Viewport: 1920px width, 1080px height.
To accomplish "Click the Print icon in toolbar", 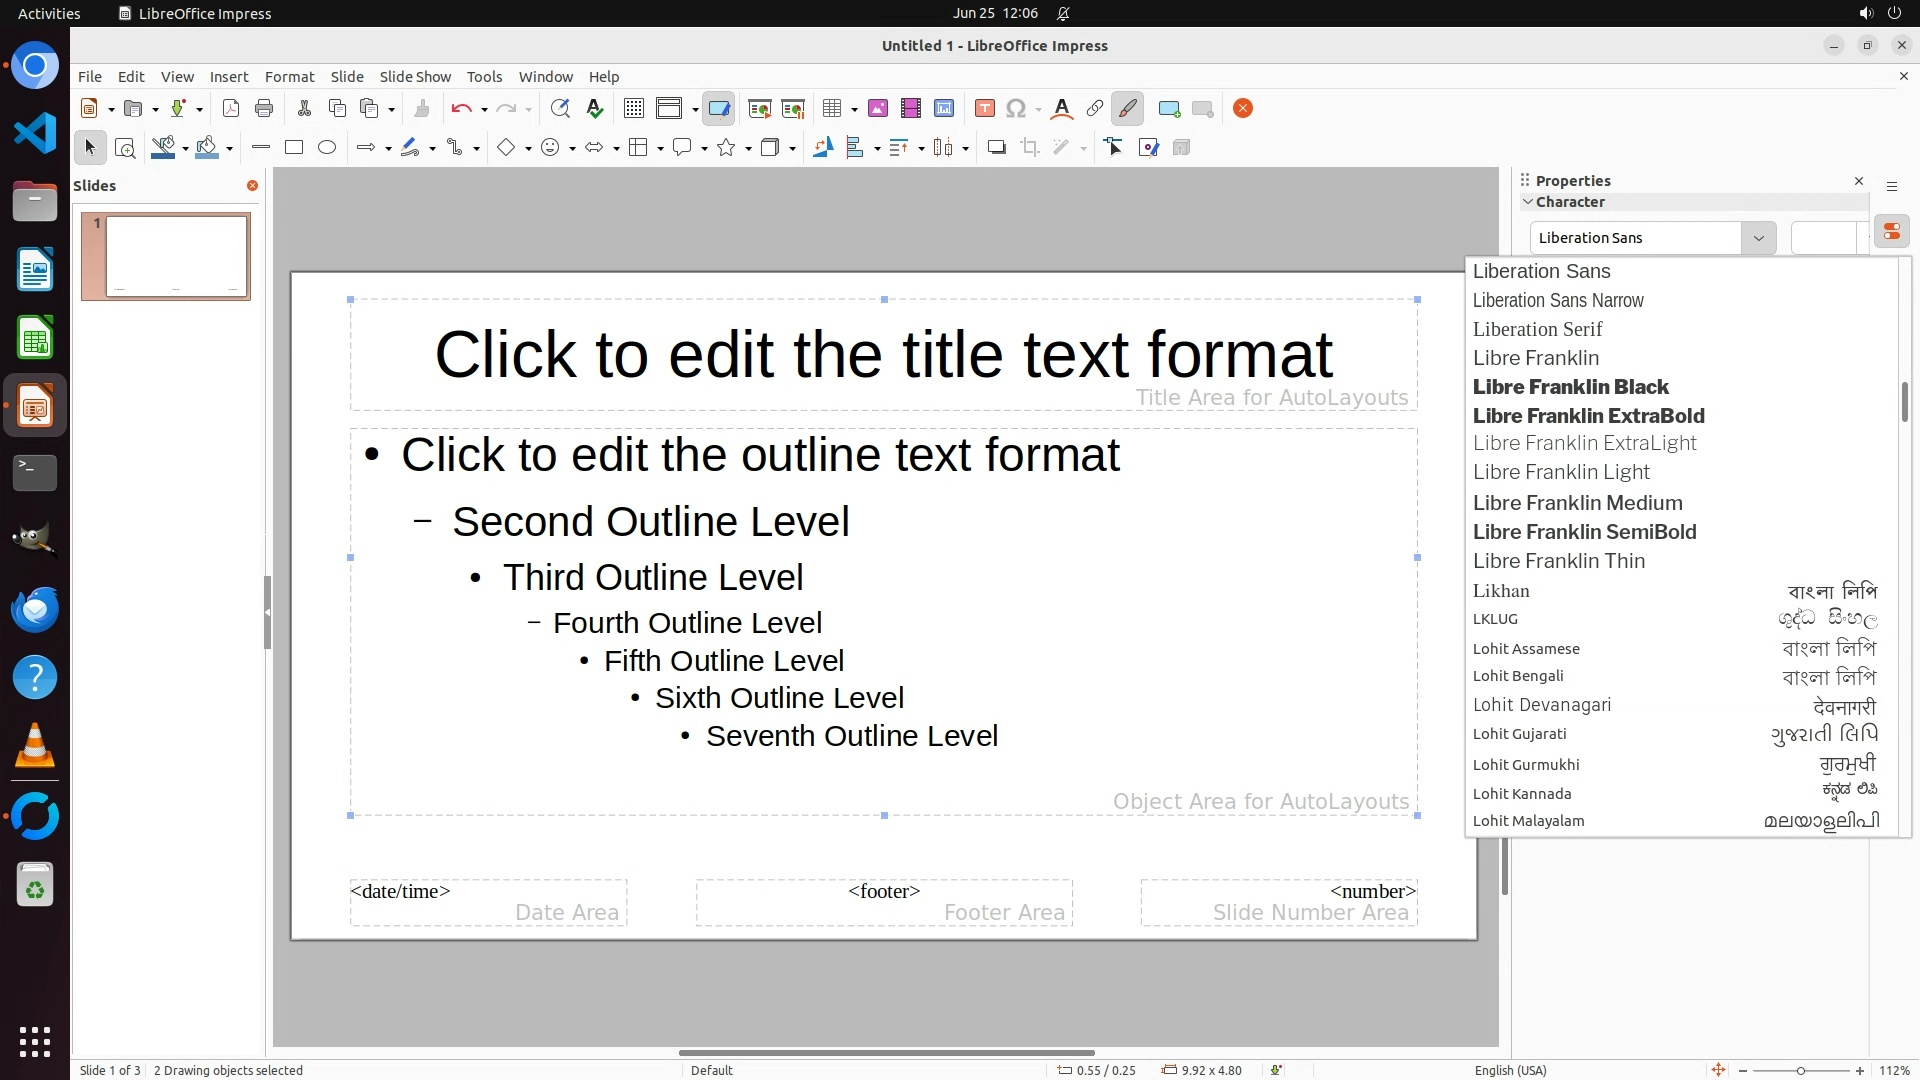I will (x=264, y=109).
